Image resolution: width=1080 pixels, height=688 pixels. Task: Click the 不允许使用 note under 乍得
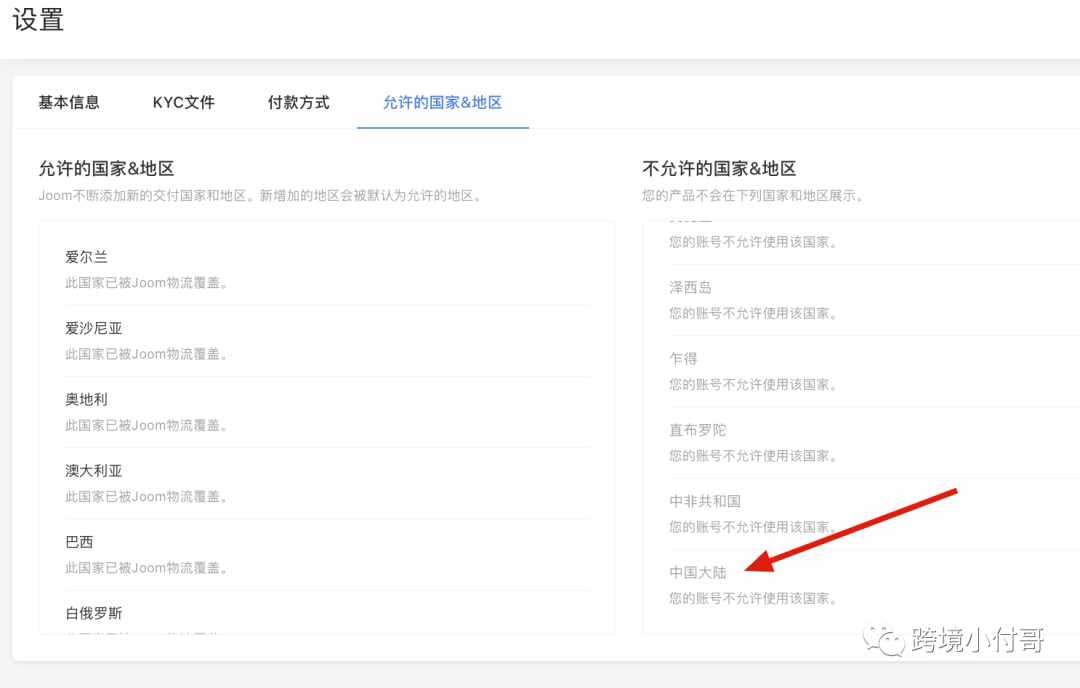[x=754, y=384]
